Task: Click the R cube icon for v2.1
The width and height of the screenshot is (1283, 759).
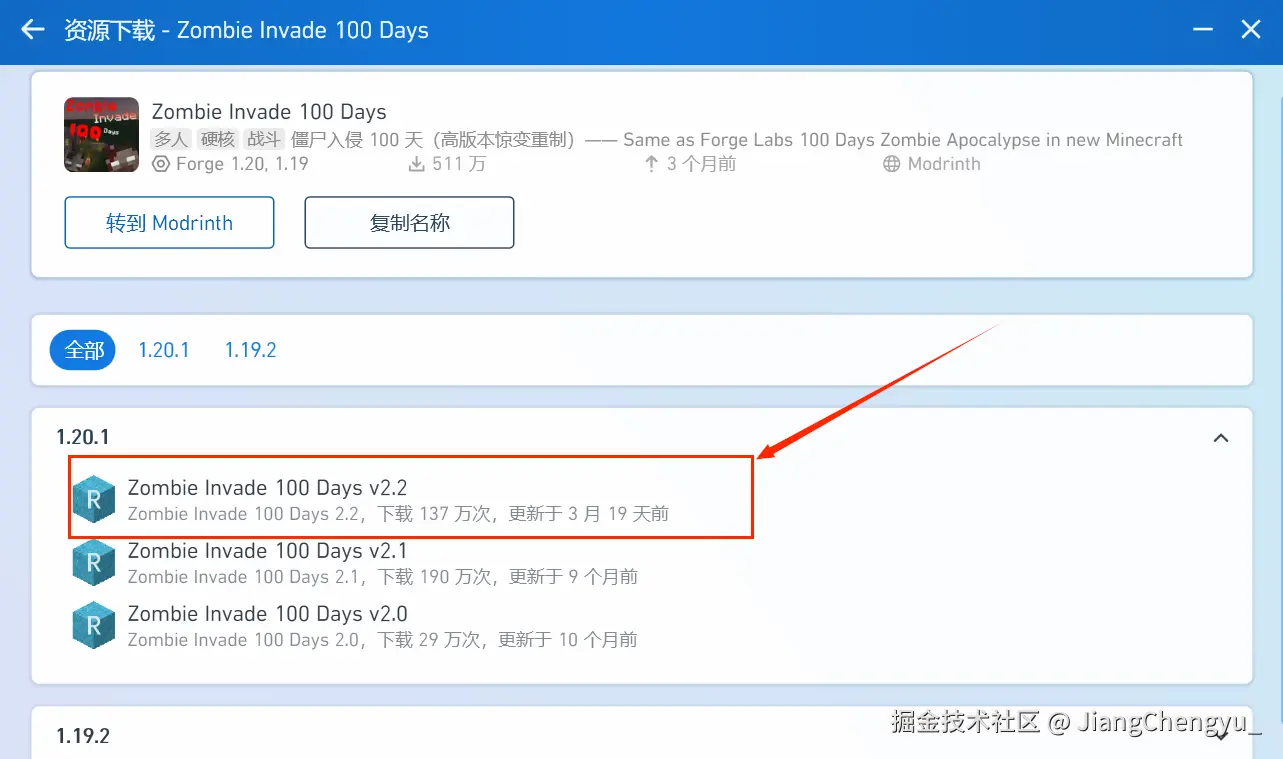Action: click(x=94, y=562)
